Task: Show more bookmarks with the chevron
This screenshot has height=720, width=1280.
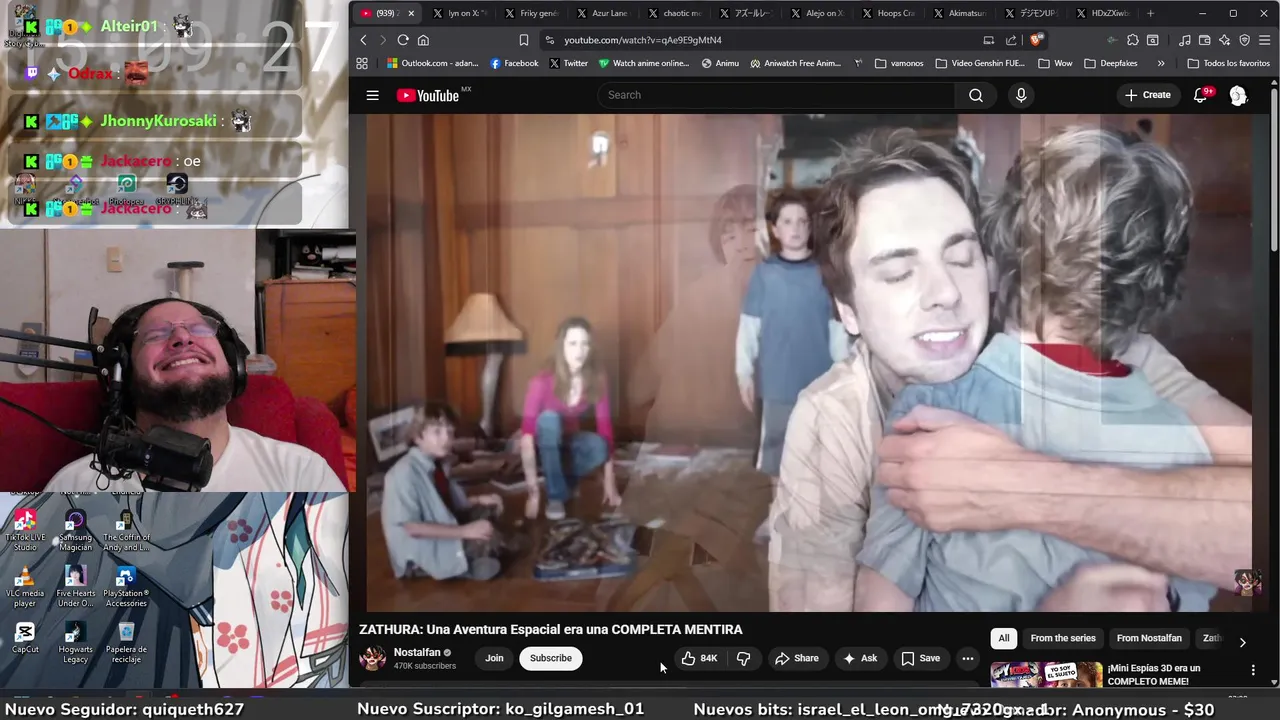Action: [x=1160, y=63]
